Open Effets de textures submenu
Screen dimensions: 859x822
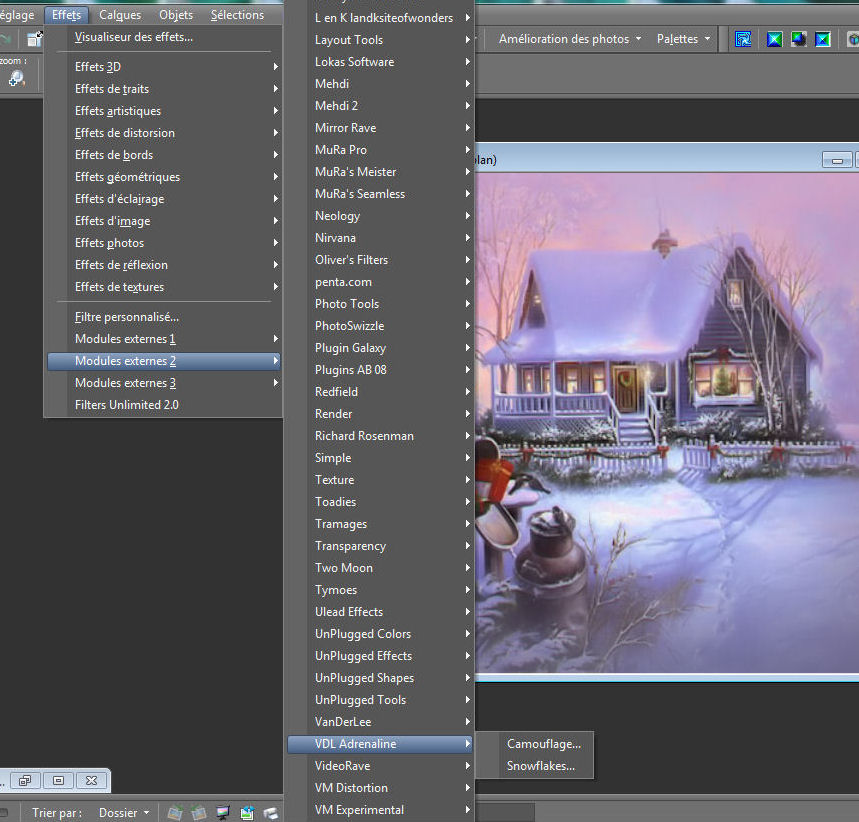click(164, 287)
